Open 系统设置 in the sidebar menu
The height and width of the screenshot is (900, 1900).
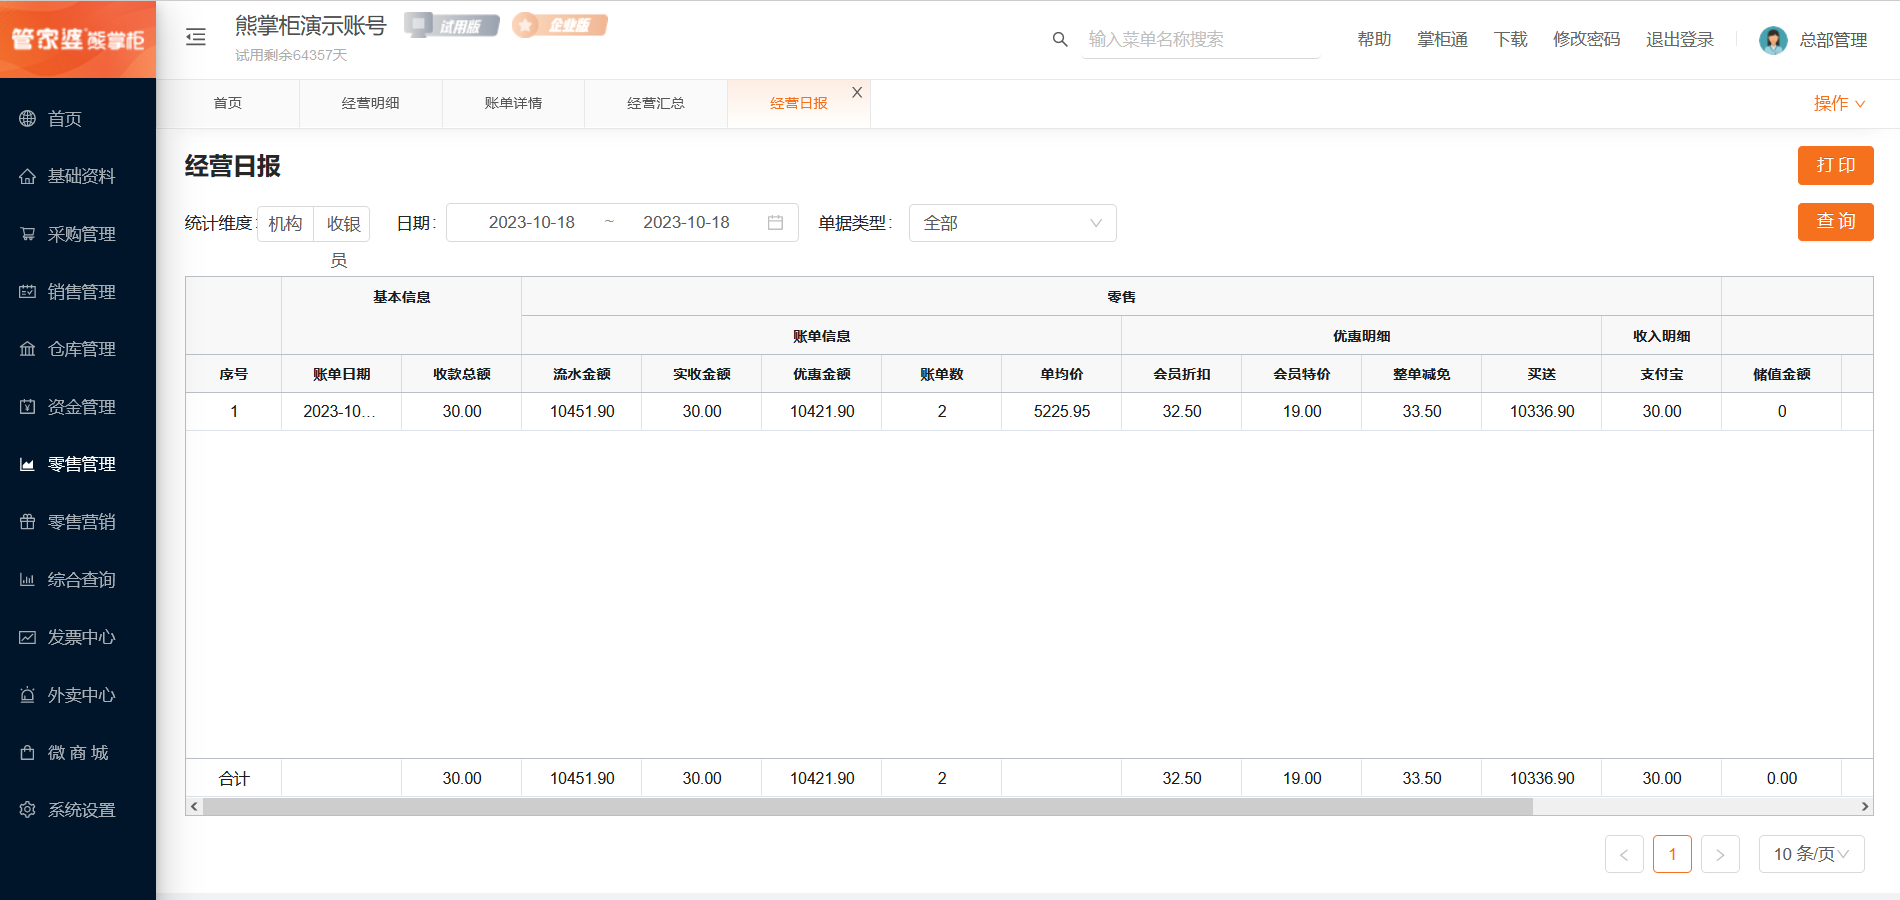[78, 810]
